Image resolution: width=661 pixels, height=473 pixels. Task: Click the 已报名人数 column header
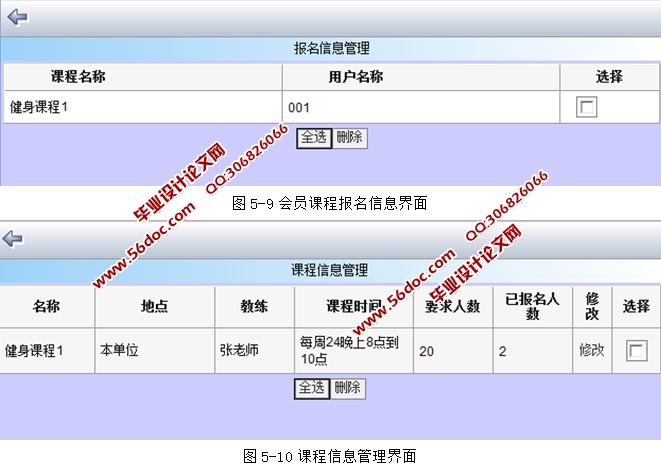click(532, 306)
